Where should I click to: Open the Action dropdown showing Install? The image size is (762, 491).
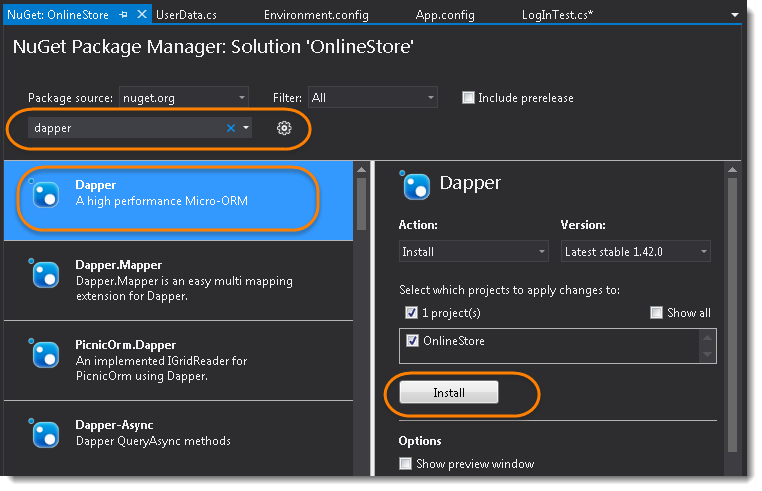pyautogui.click(x=473, y=251)
